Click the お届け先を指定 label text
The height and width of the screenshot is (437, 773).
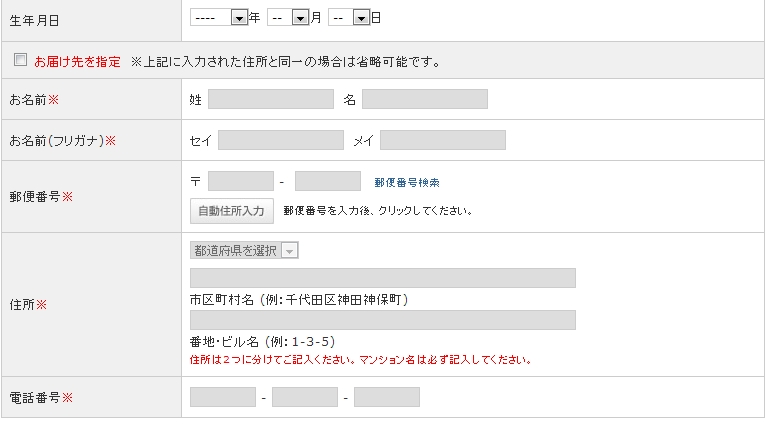click(x=77, y=62)
